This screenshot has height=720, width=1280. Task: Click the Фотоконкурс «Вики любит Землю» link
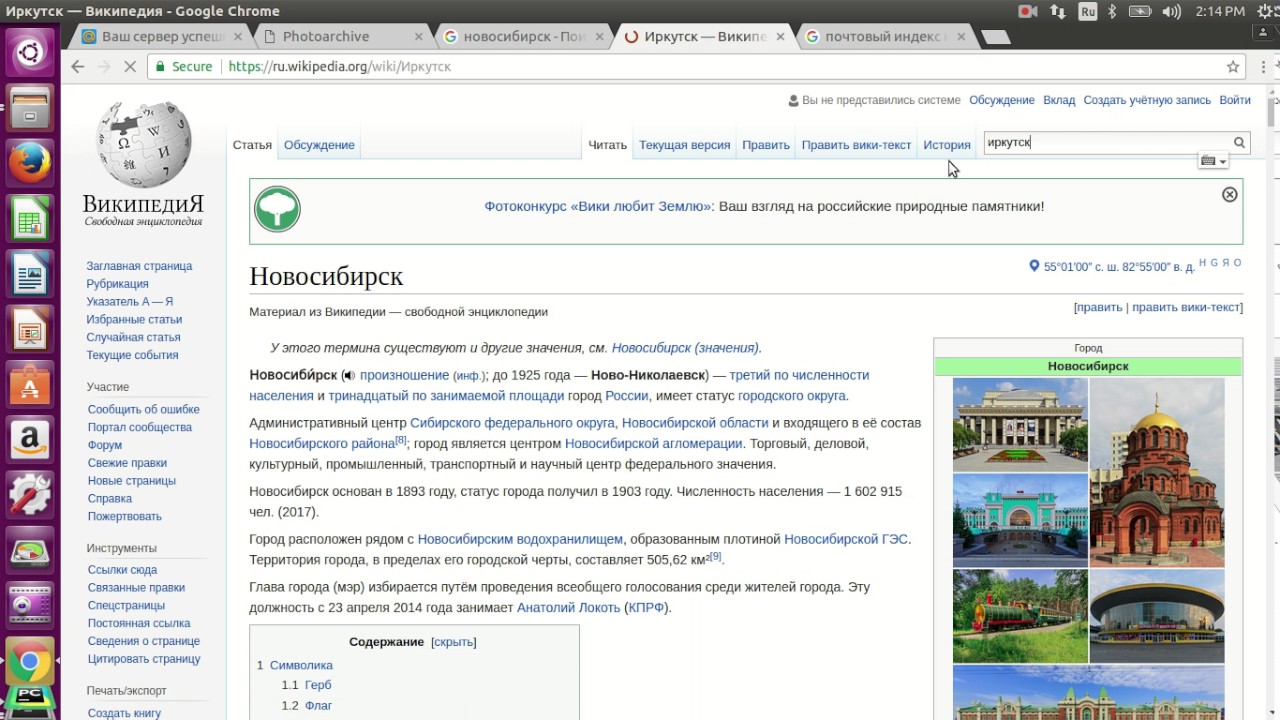(598, 206)
